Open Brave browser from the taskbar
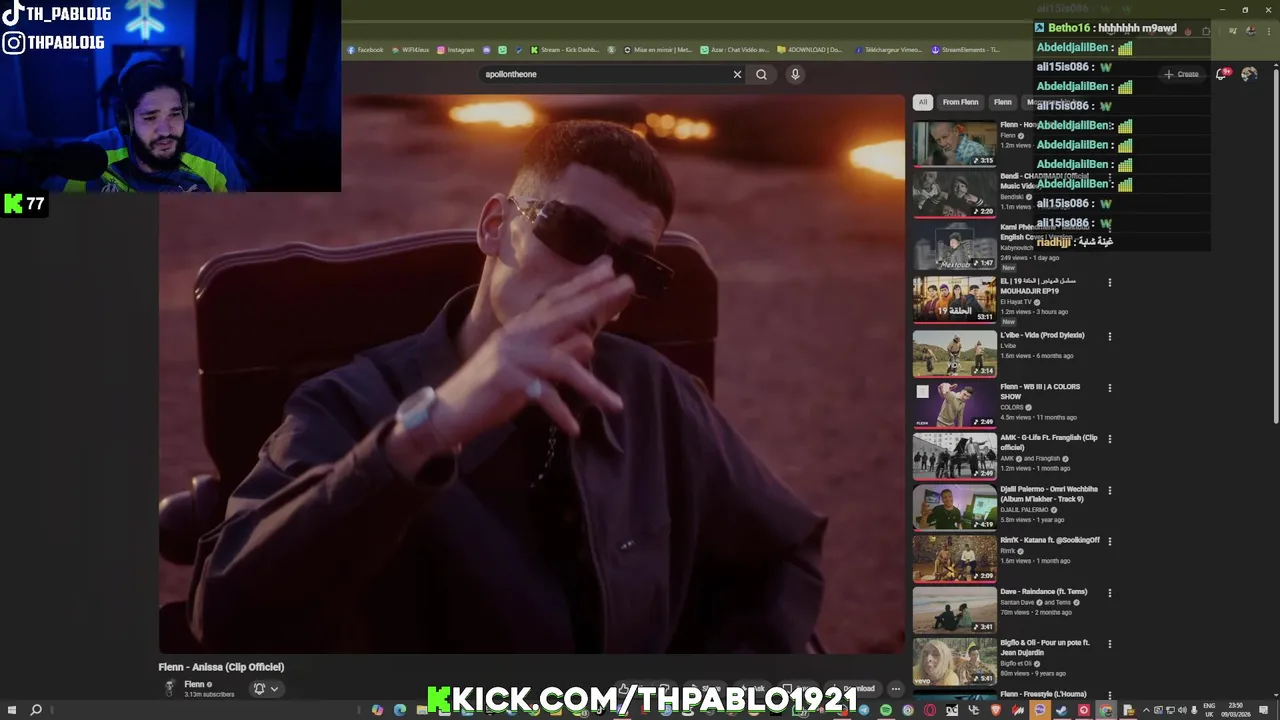Screen dimensions: 1280x720 pyautogui.click(x=995, y=710)
